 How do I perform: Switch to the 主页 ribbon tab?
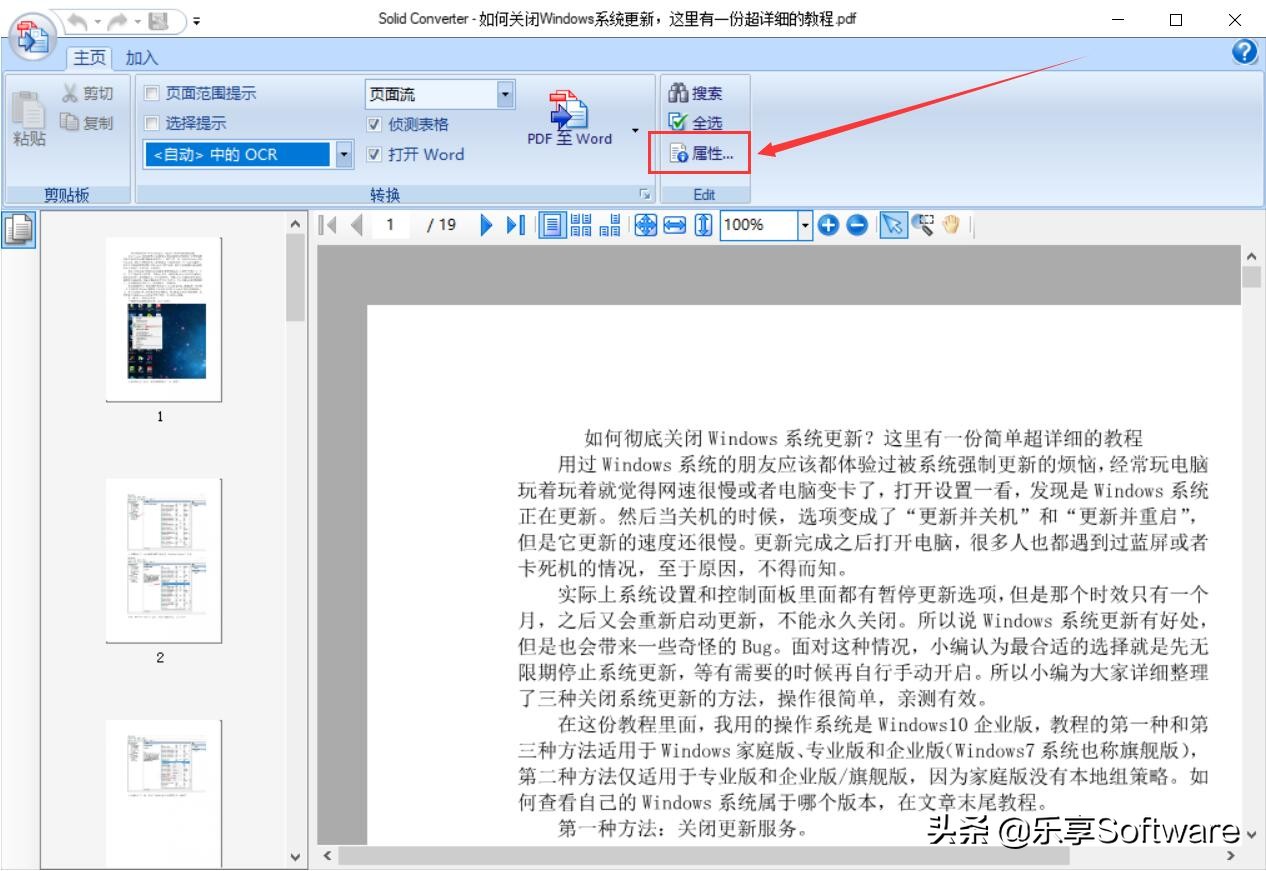91,58
